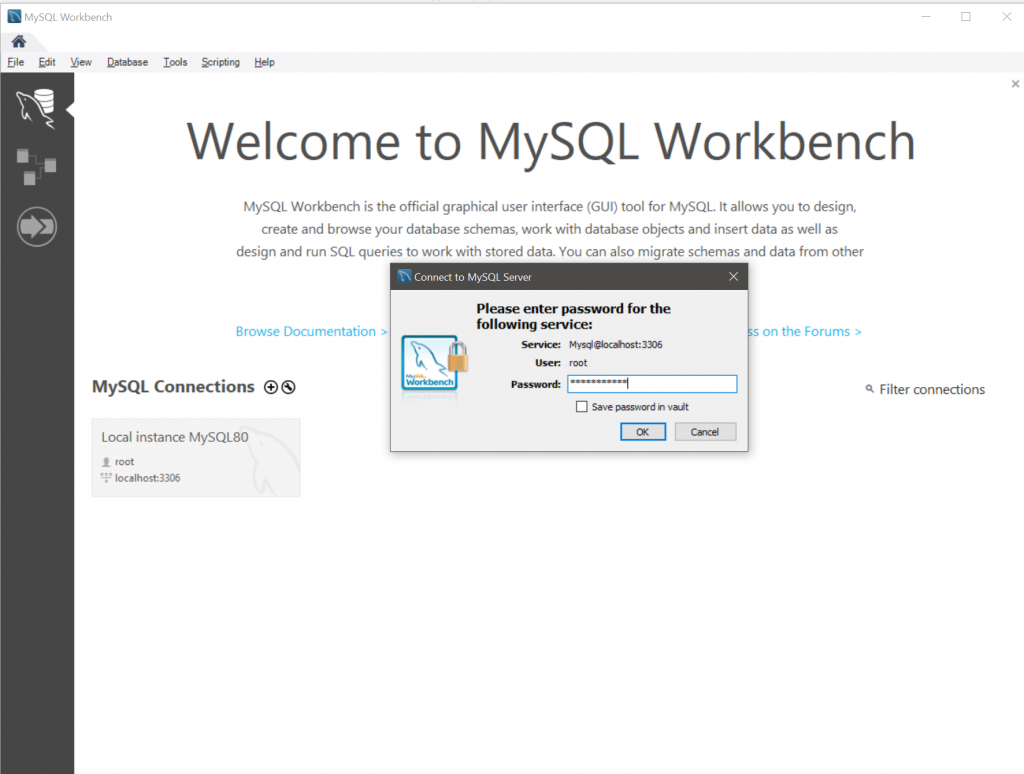The width and height of the screenshot is (1024, 774).
Task: Select the dolphin MySQL connections sidebar icon
Action: tap(37, 108)
